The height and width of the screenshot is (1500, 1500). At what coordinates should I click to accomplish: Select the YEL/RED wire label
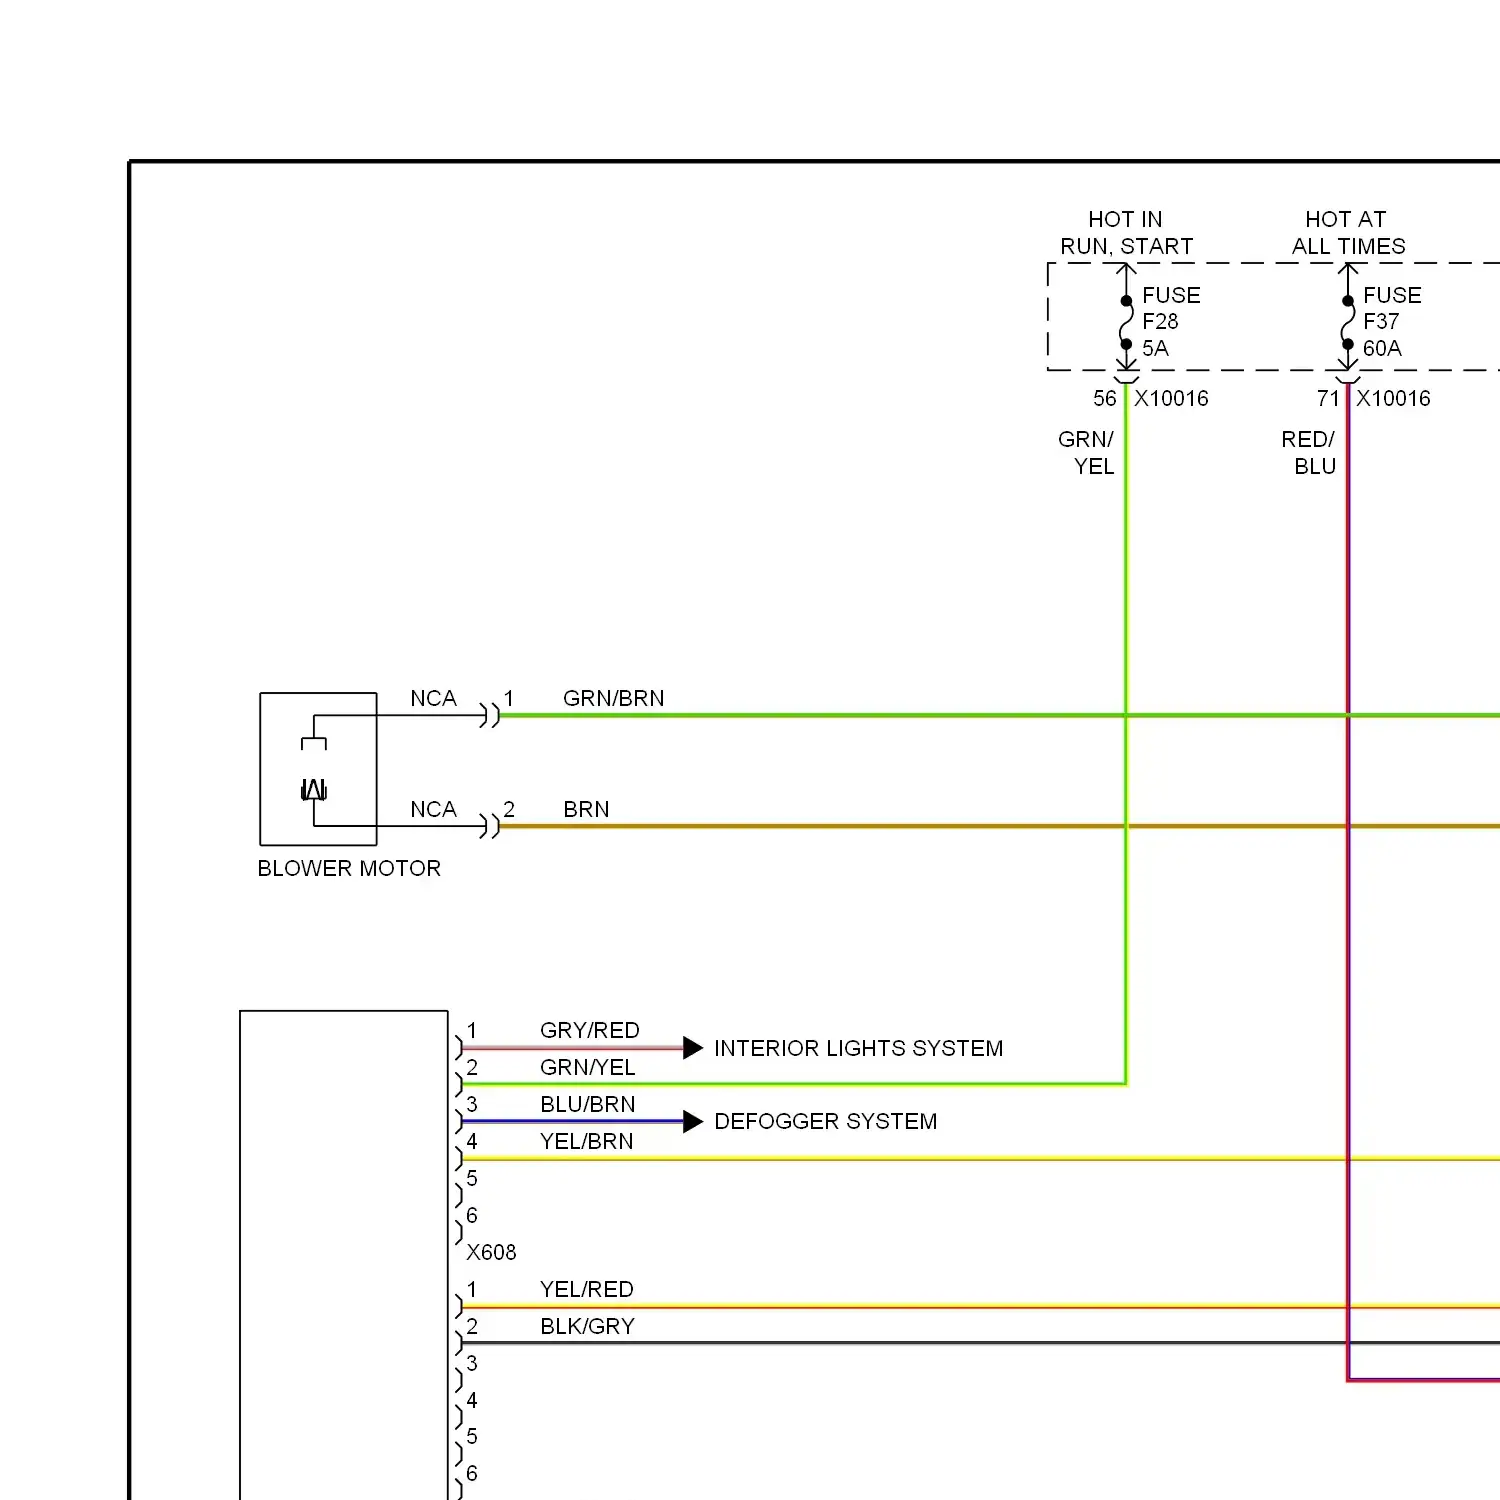pos(586,1289)
